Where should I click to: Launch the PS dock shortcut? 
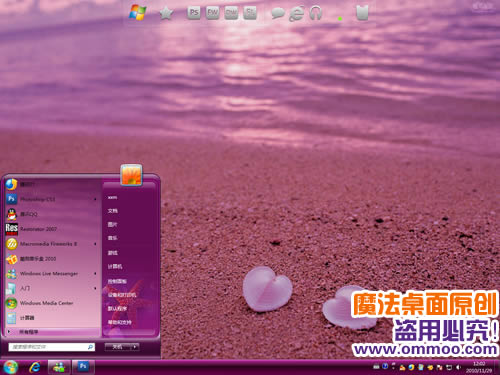pos(194,13)
